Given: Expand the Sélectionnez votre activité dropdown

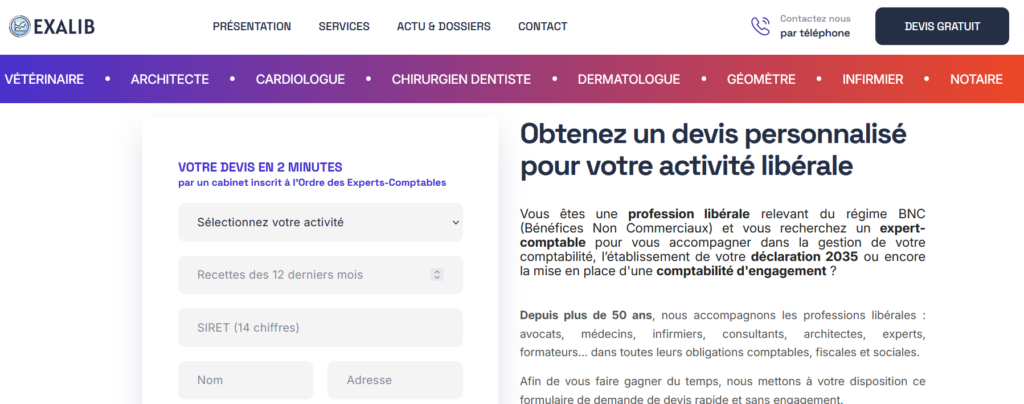Looking at the screenshot, I should pos(320,222).
